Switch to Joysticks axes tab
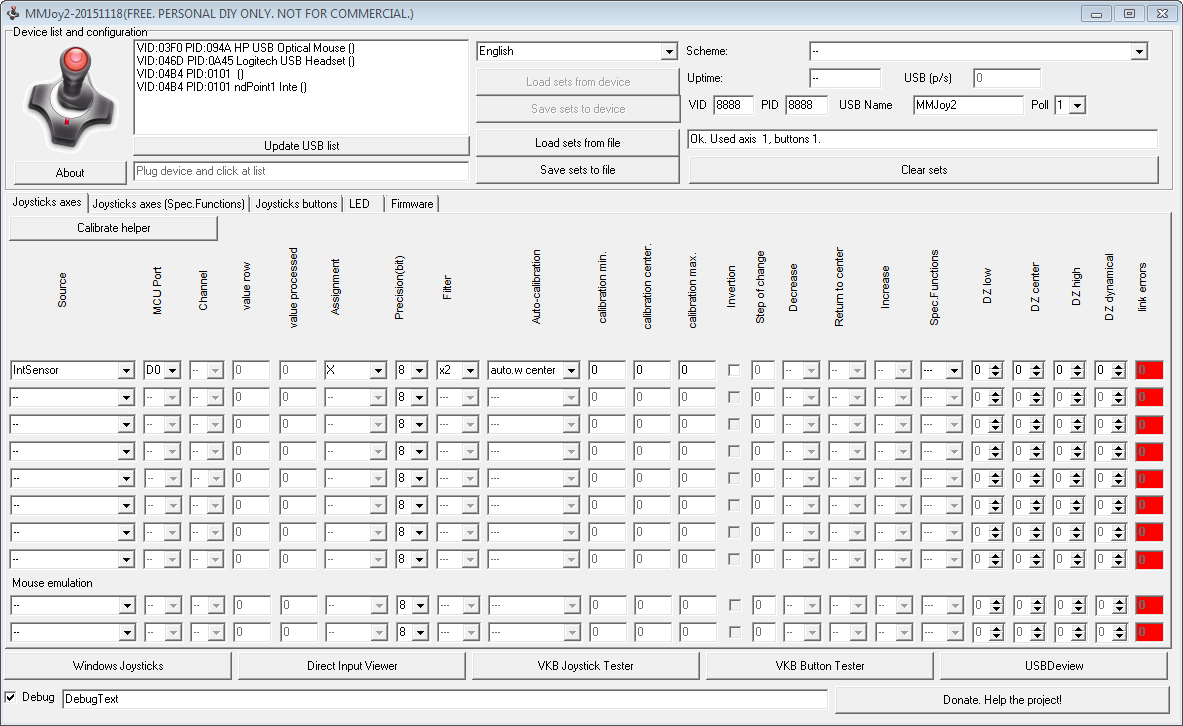 [x=47, y=202]
